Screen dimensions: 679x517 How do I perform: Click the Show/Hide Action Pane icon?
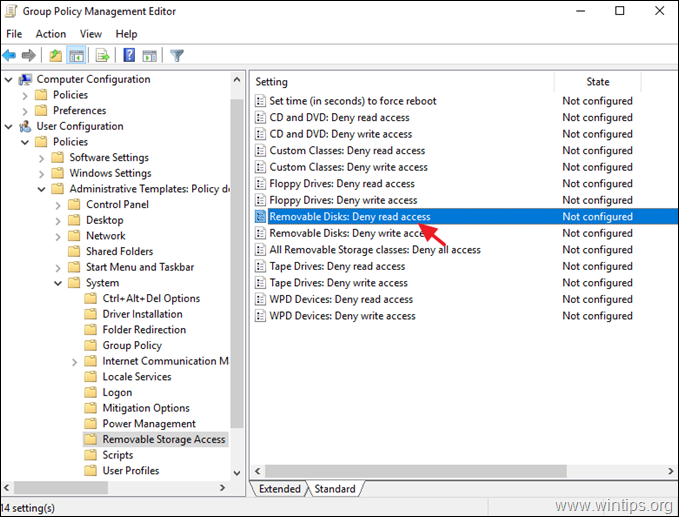point(150,55)
